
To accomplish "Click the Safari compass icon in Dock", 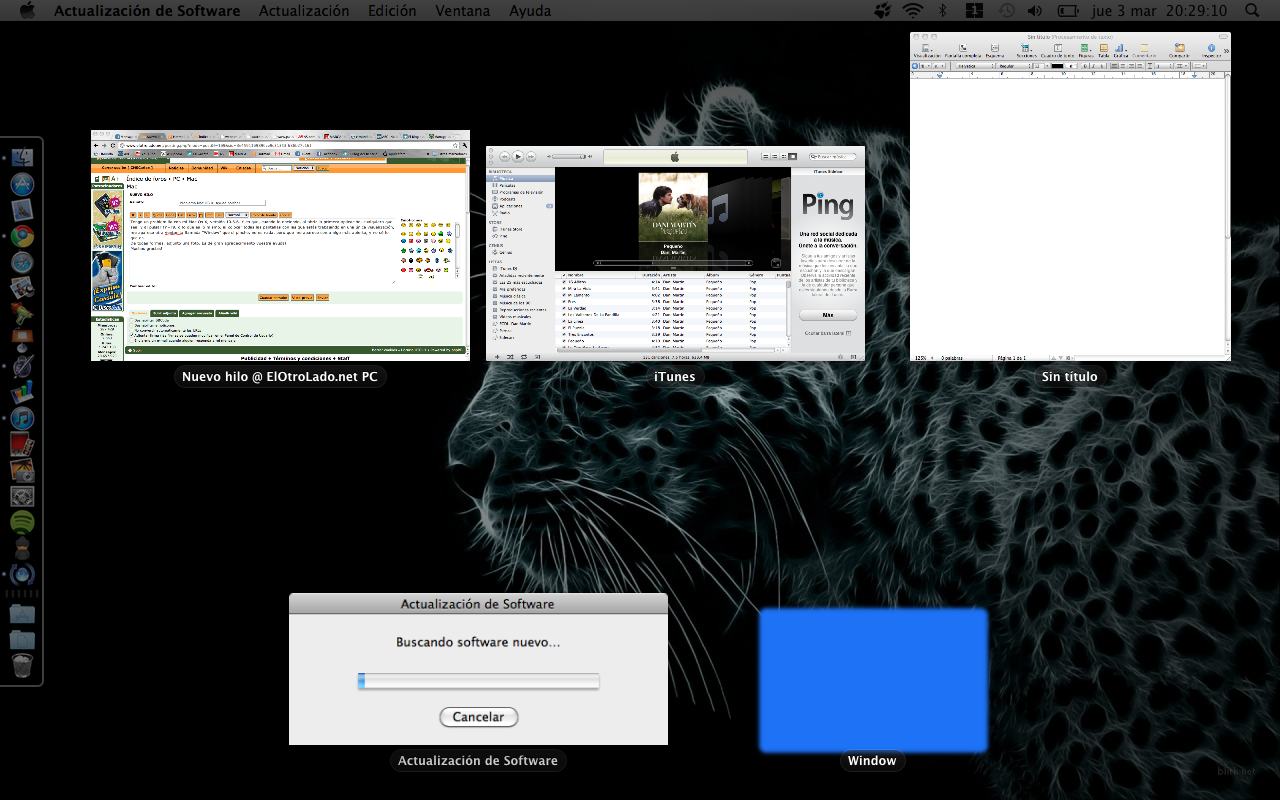I will click(x=22, y=262).
